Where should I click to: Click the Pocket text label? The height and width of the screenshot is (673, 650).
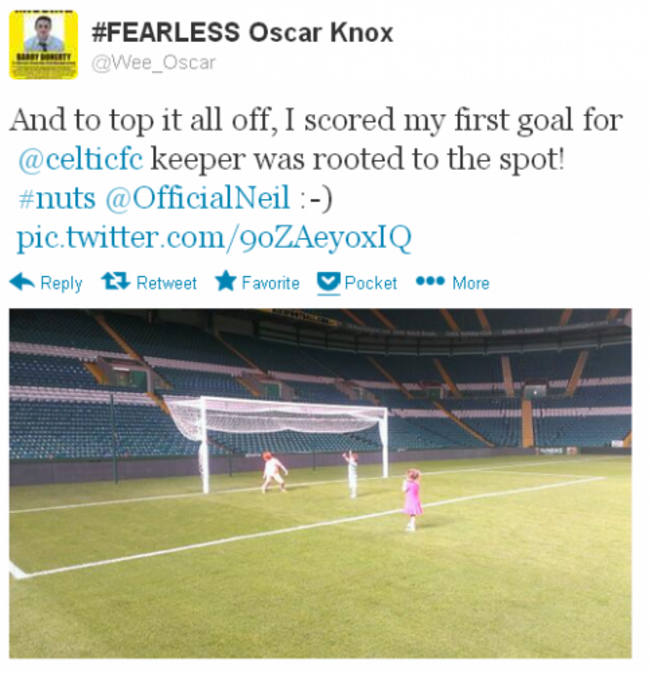click(x=371, y=283)
